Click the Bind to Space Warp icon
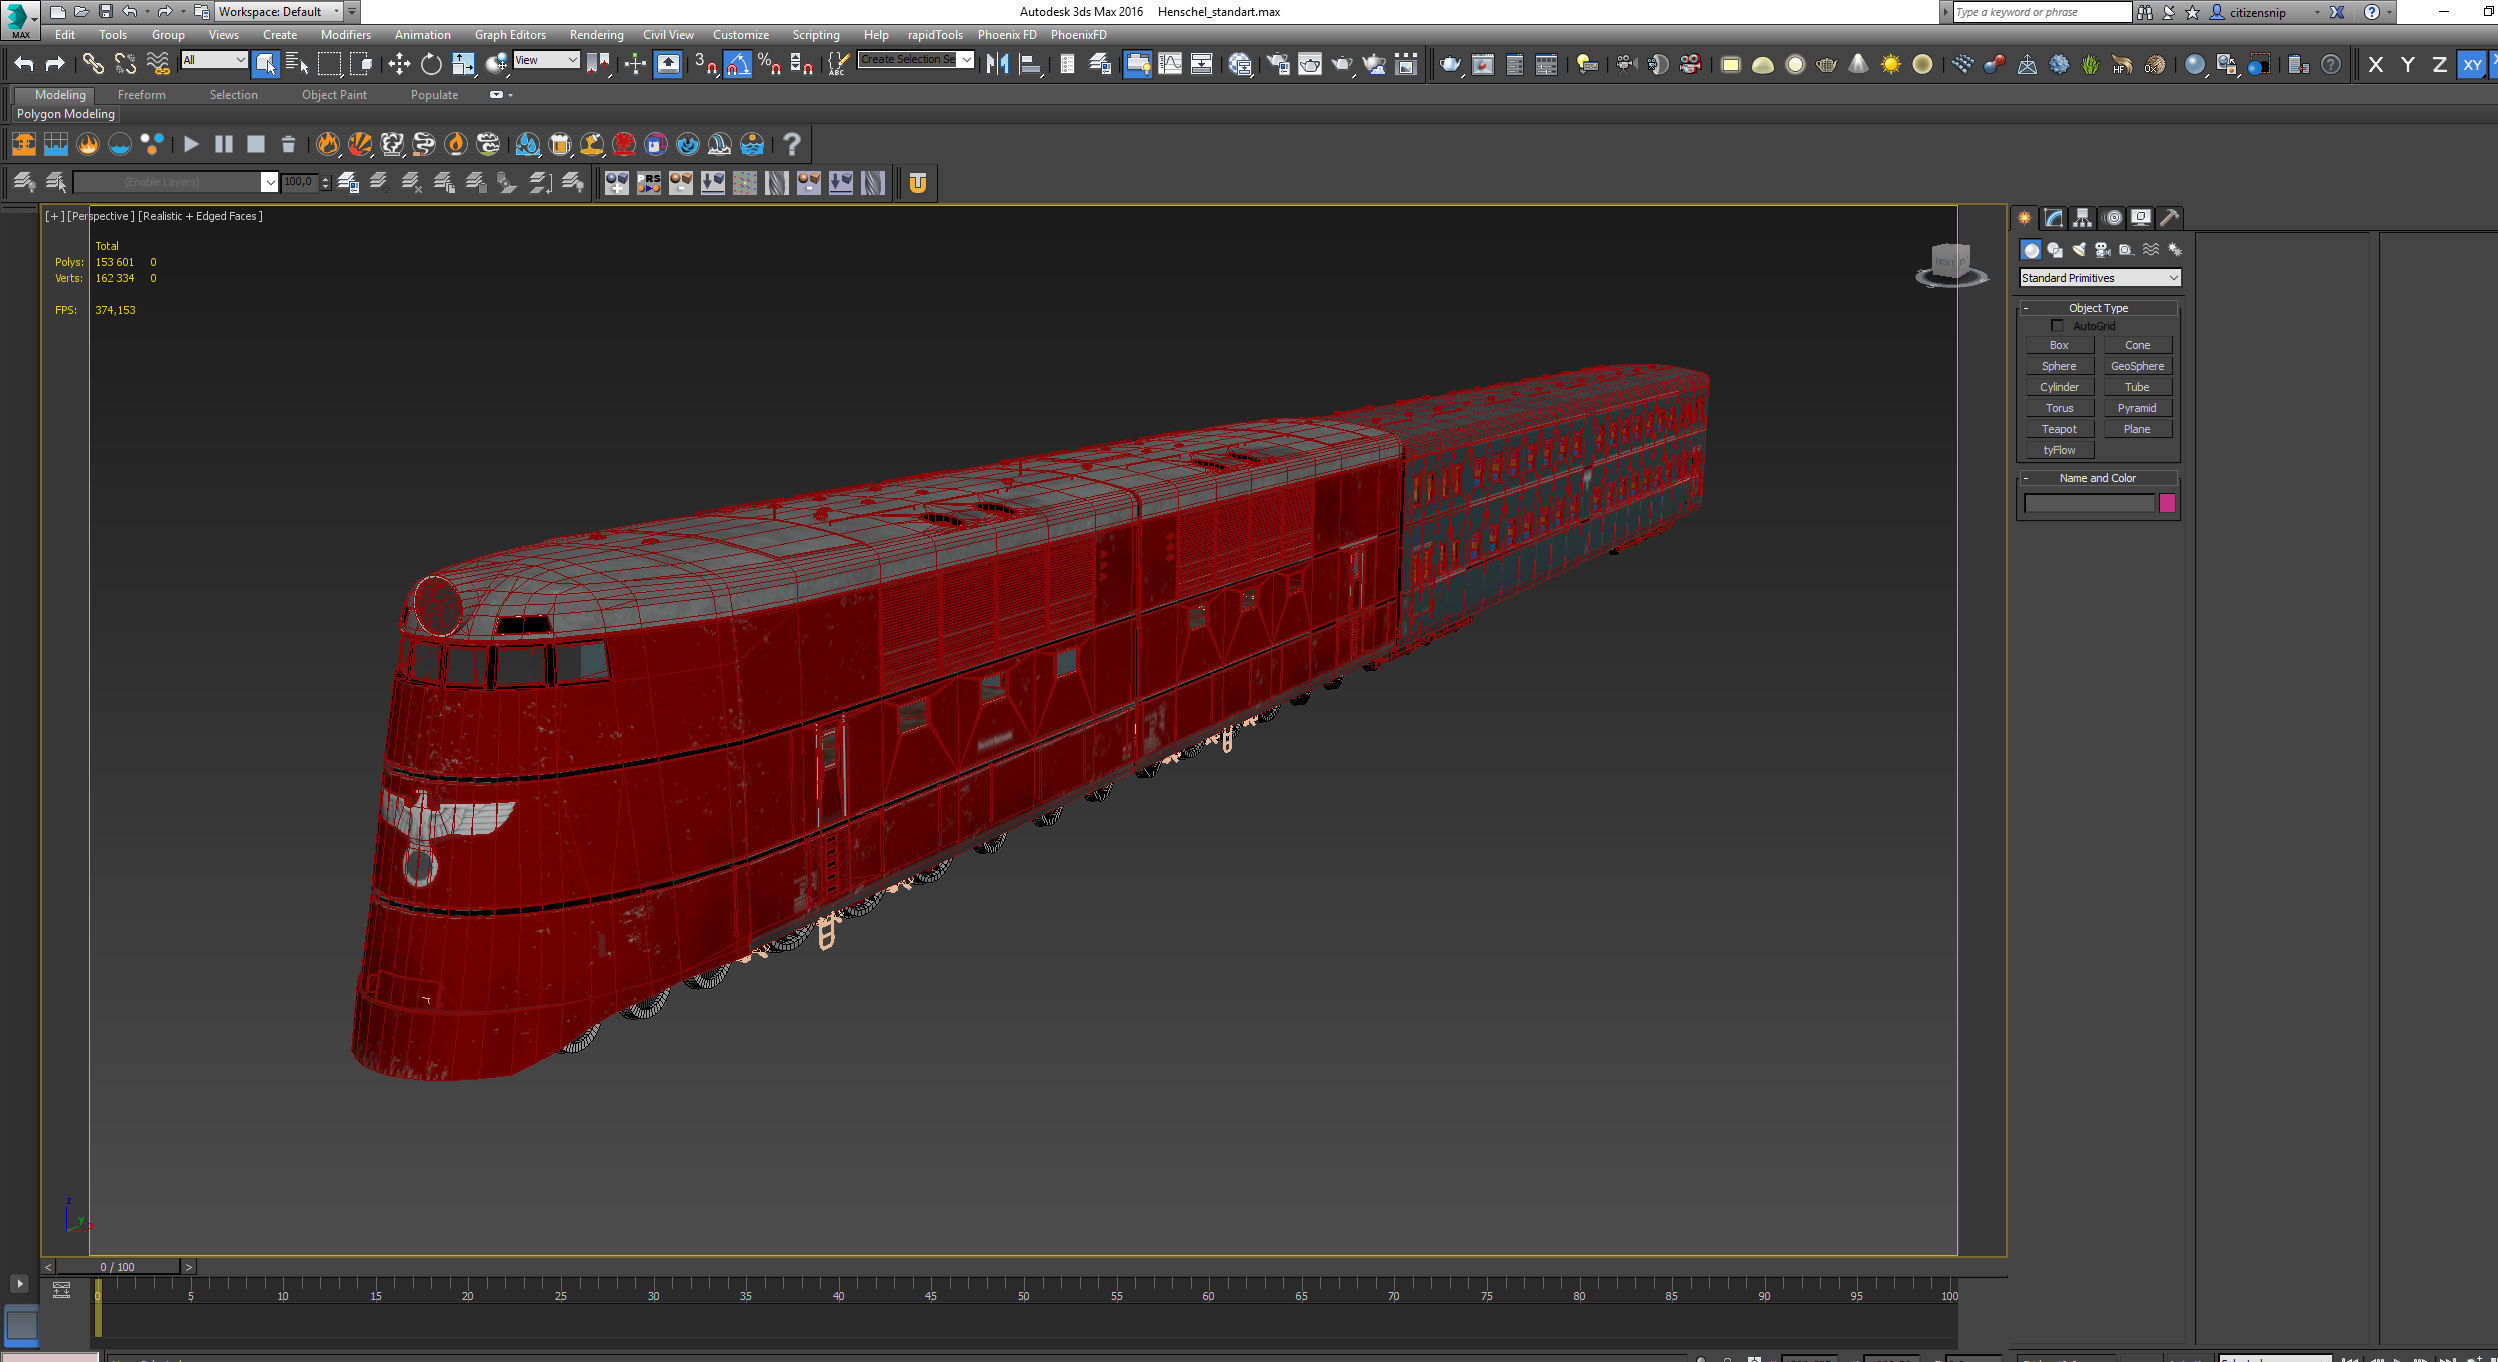The width and height of the screenshot is (2498, 1362). point(157,64)
